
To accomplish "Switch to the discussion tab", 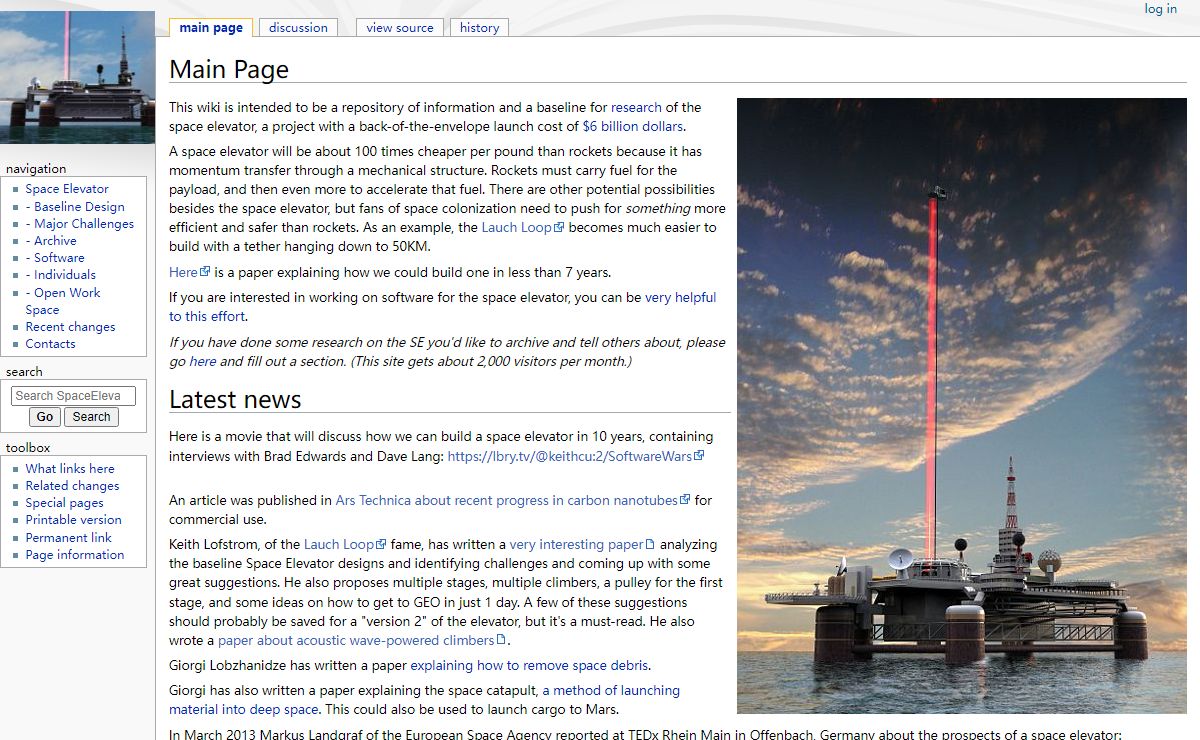I will click(x=298, y=28).
